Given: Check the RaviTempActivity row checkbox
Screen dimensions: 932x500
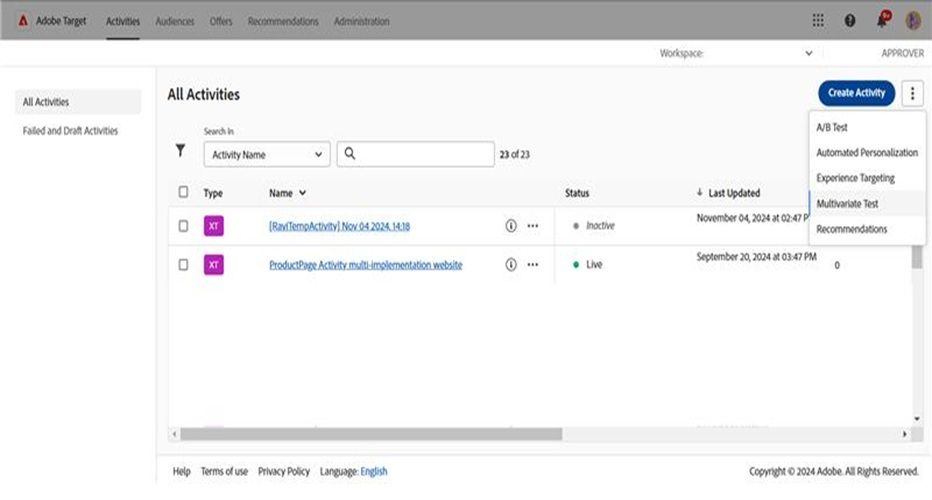Looking at the screenshot, I should click(x=183, y=226).
